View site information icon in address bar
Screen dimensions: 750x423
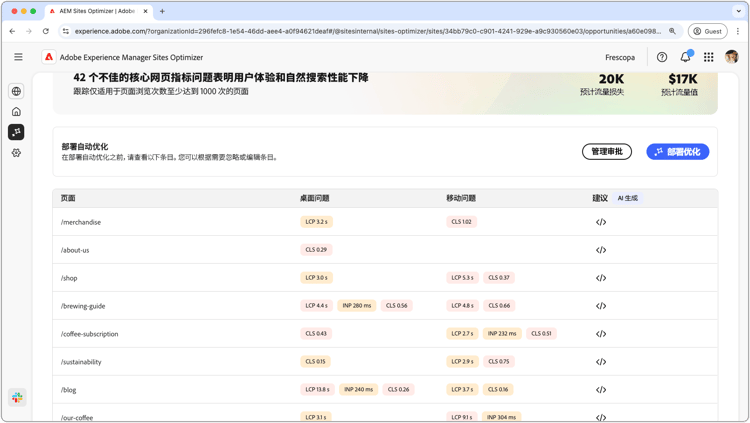[66, 31]
